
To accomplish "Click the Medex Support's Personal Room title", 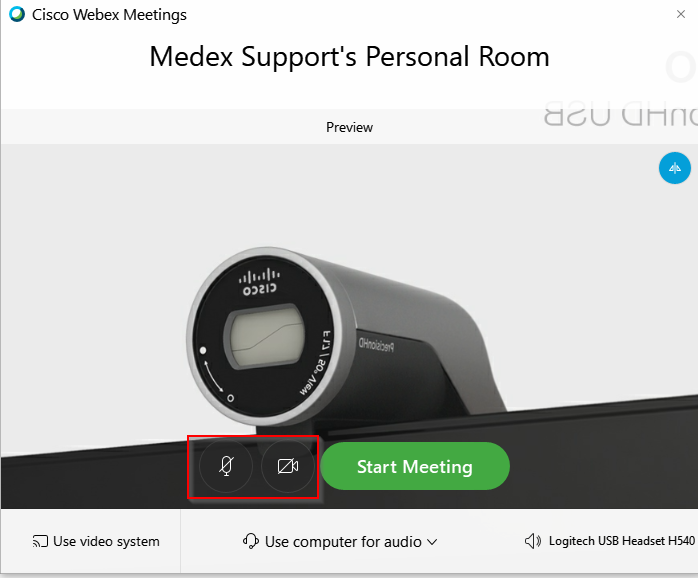I will click(x=349, y=57).
